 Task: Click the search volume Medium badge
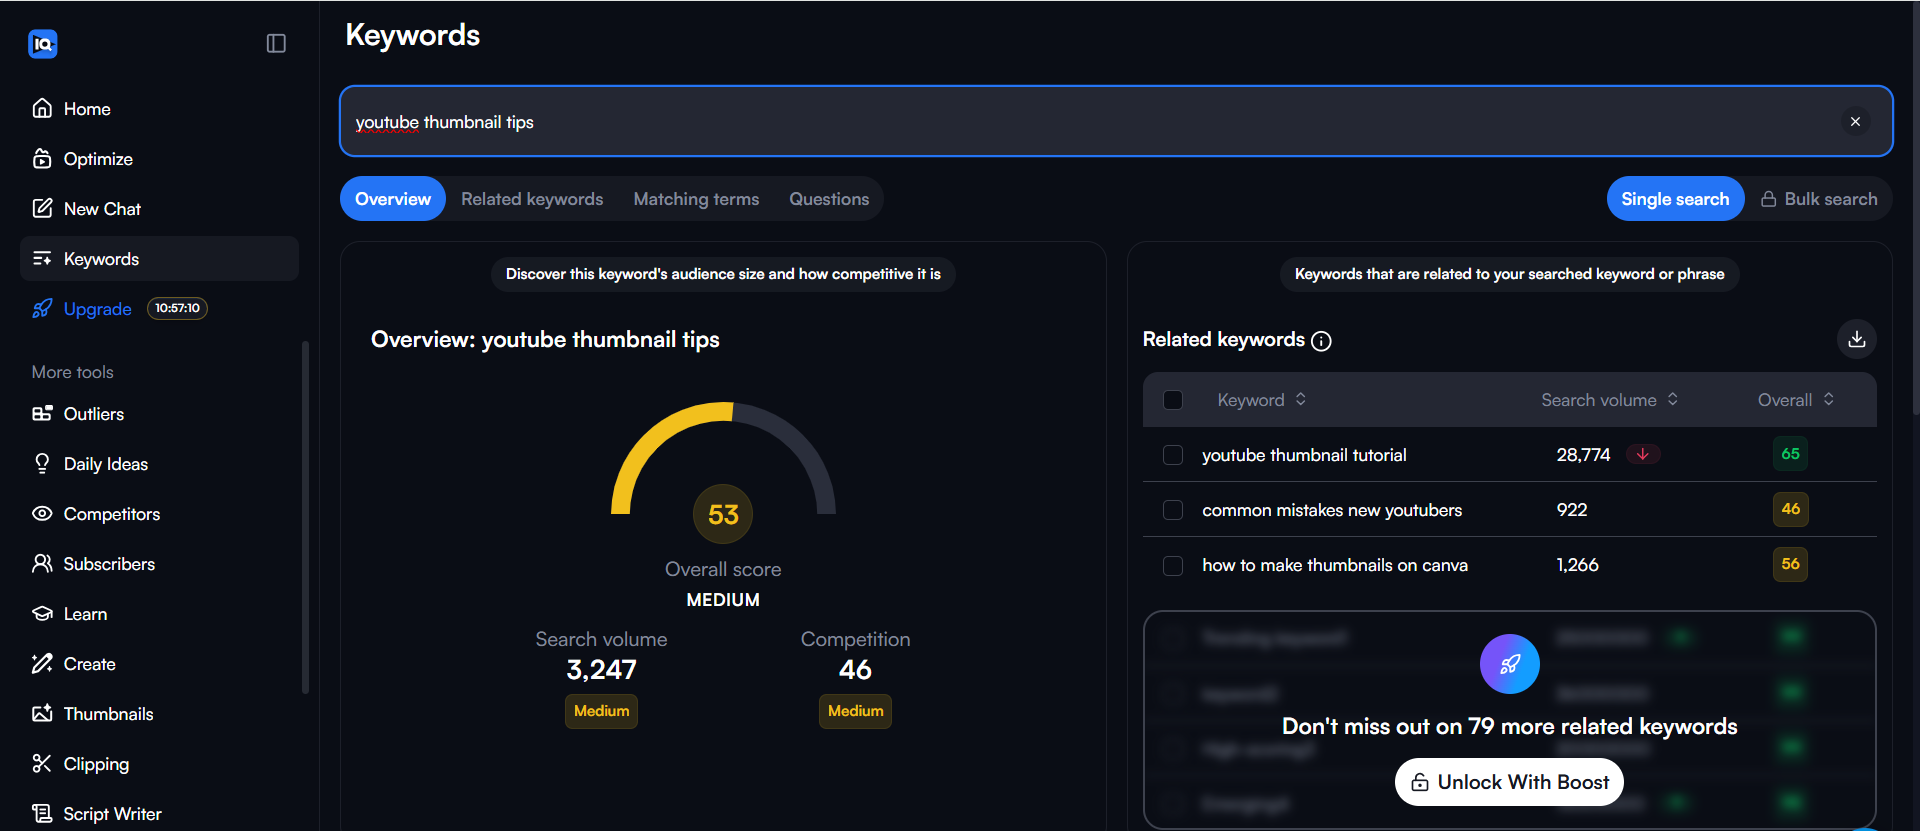point(601,711)
